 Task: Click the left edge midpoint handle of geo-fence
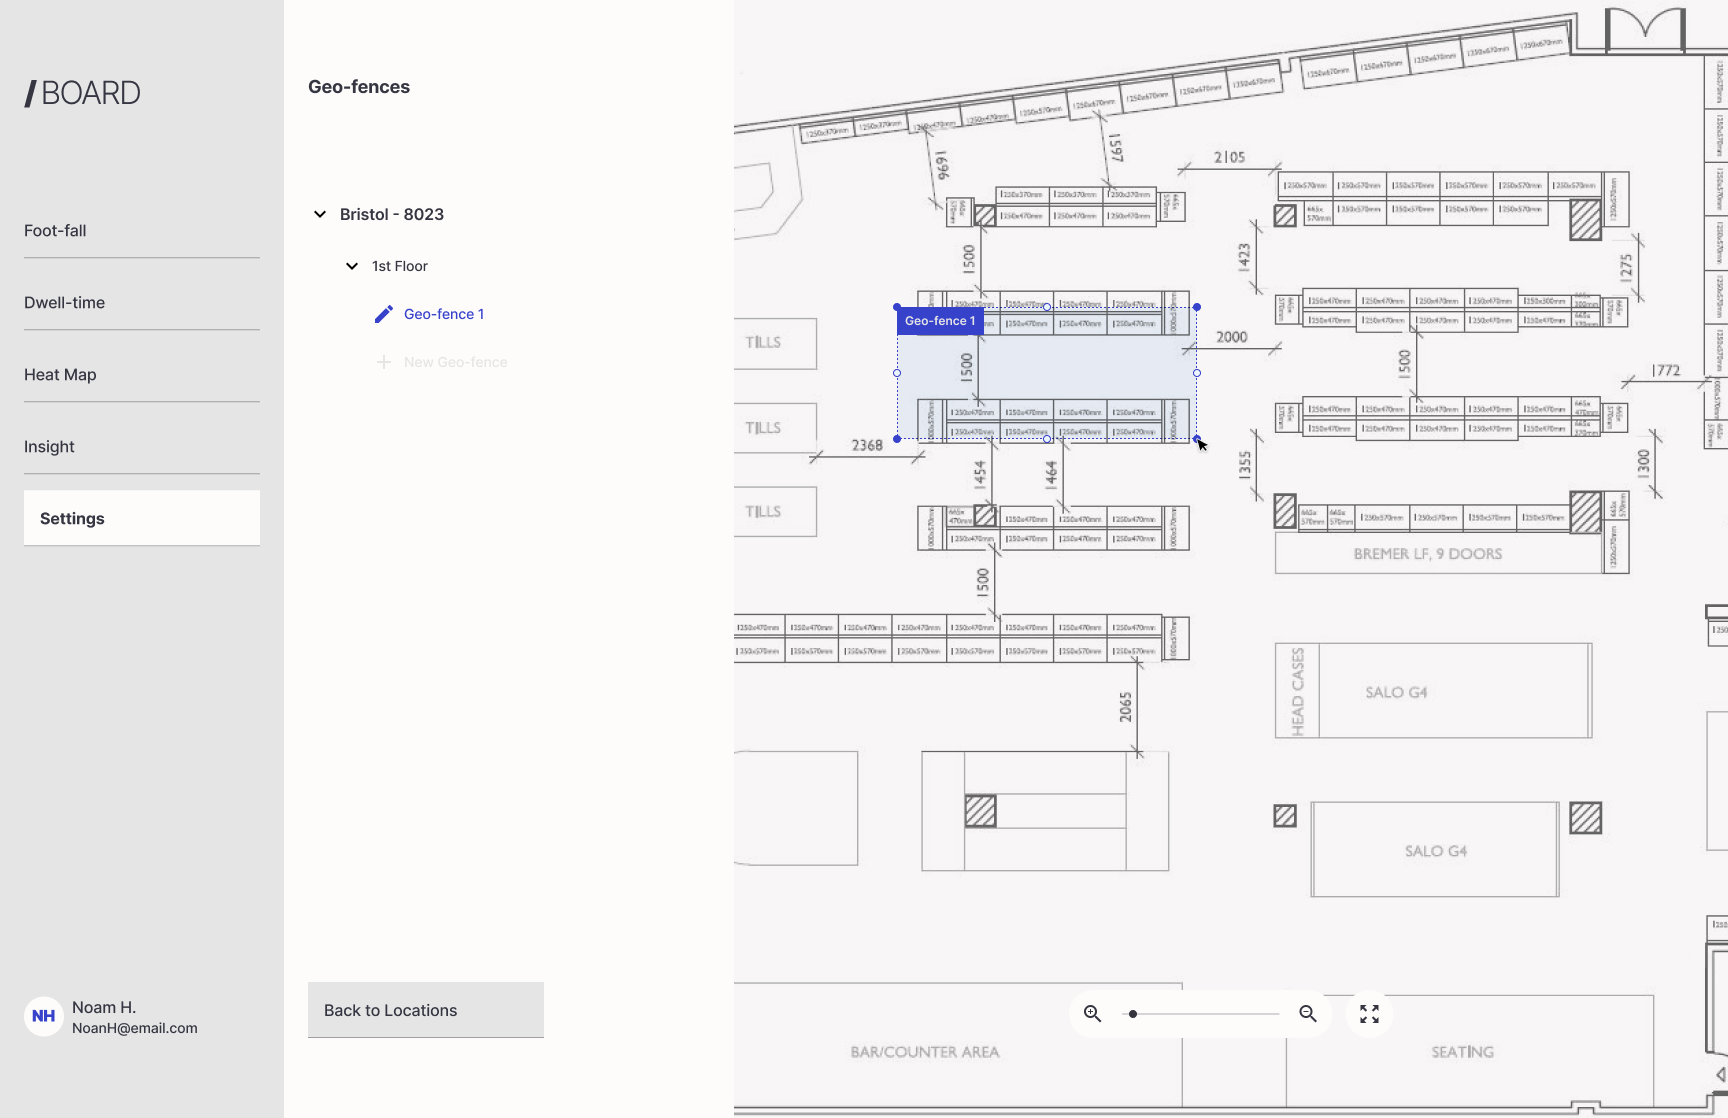[897, 373]
